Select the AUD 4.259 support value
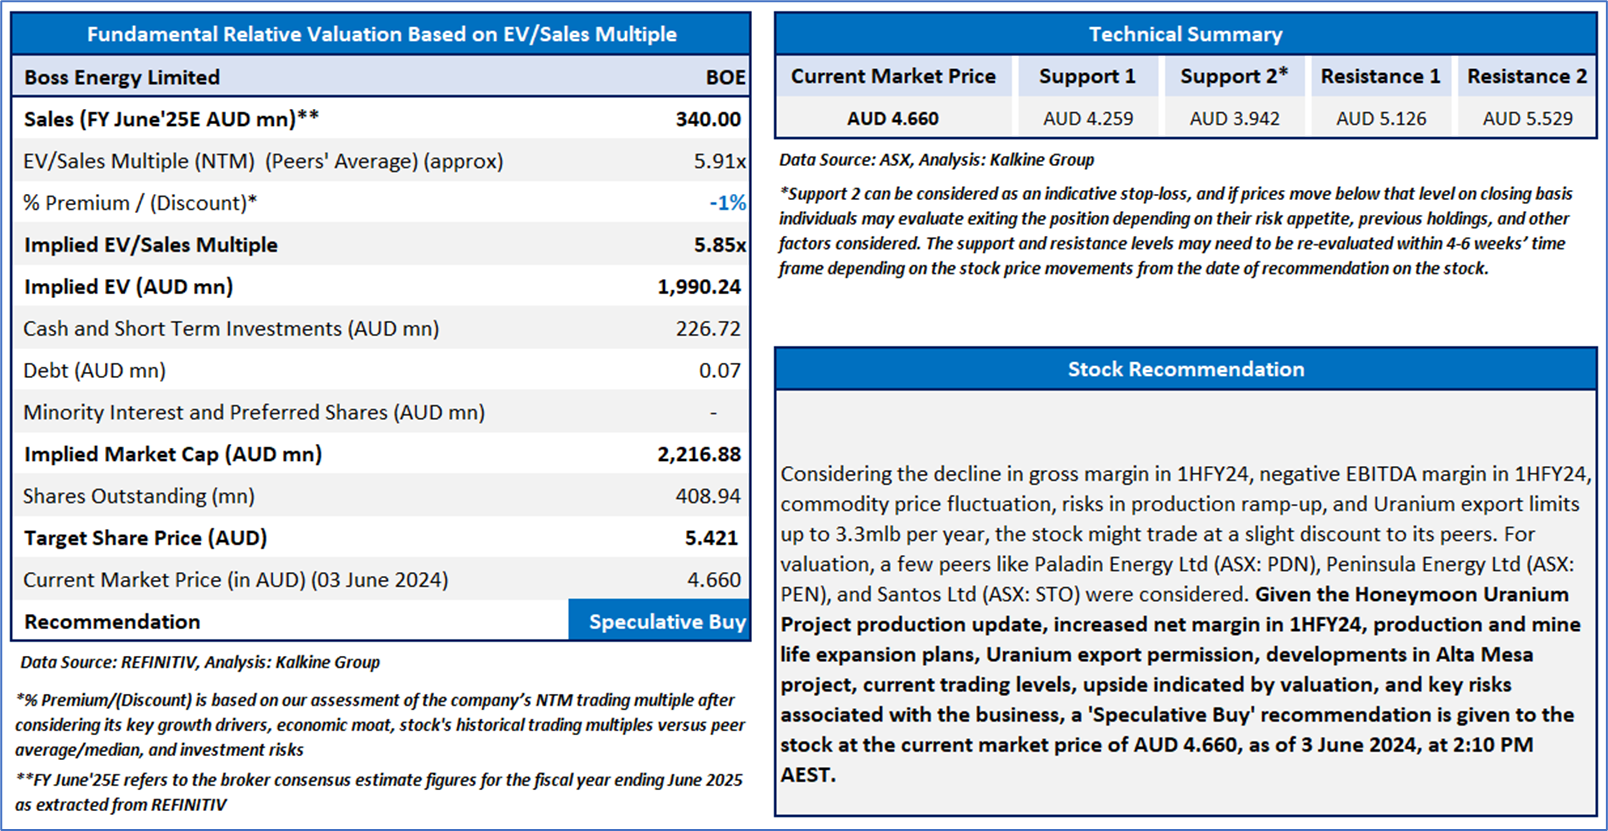Image resolution: width=1608 pixels, height=831 pixels. (x=1088, y=118)
